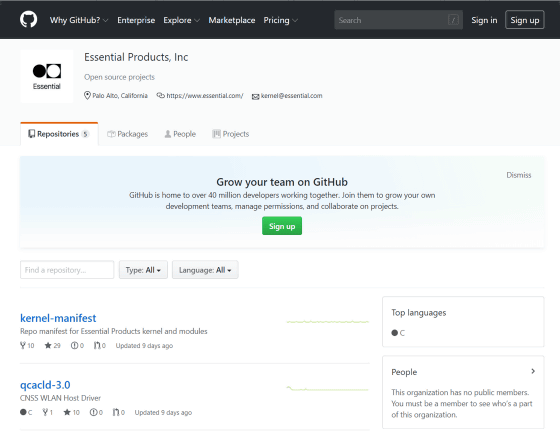This screenshot has width=560, height=434.
Task: Click the kernel-manifest activity sparkline
Action: pyautogui.click(x=328, y=322)
